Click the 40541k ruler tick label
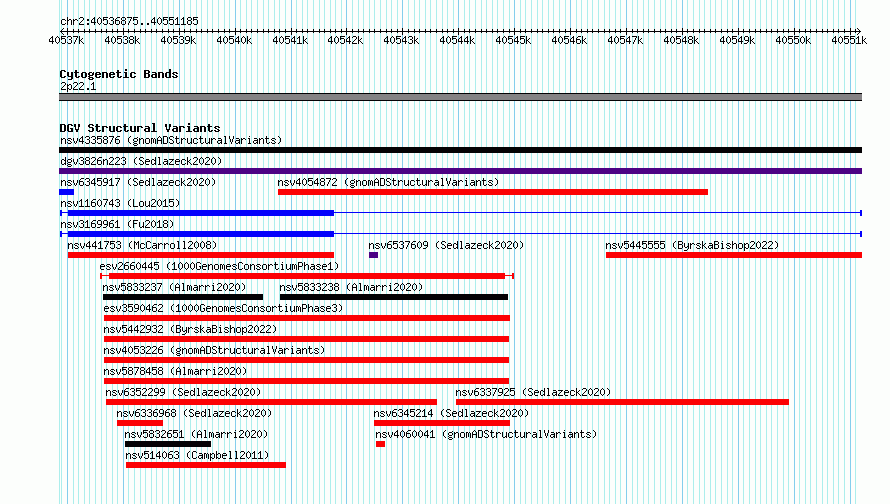 (290, 40)
